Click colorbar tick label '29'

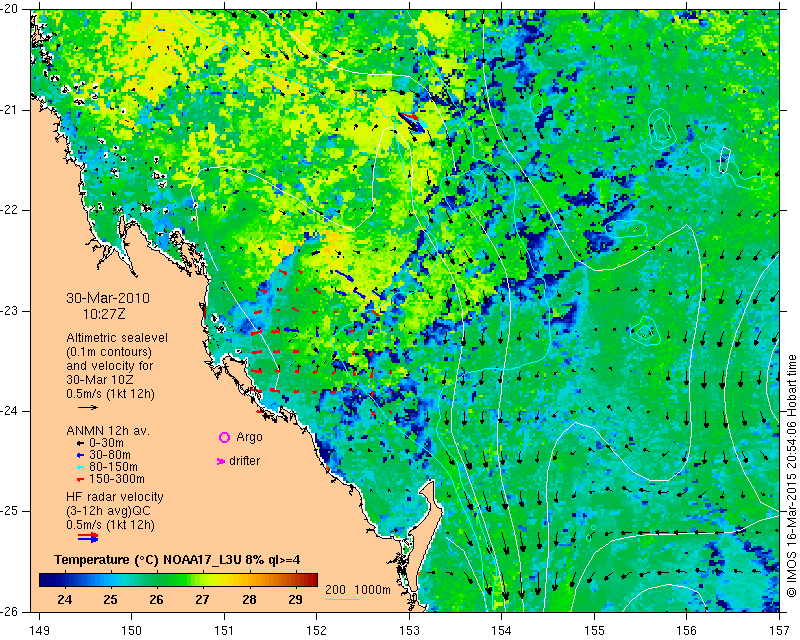click(295, 599)
